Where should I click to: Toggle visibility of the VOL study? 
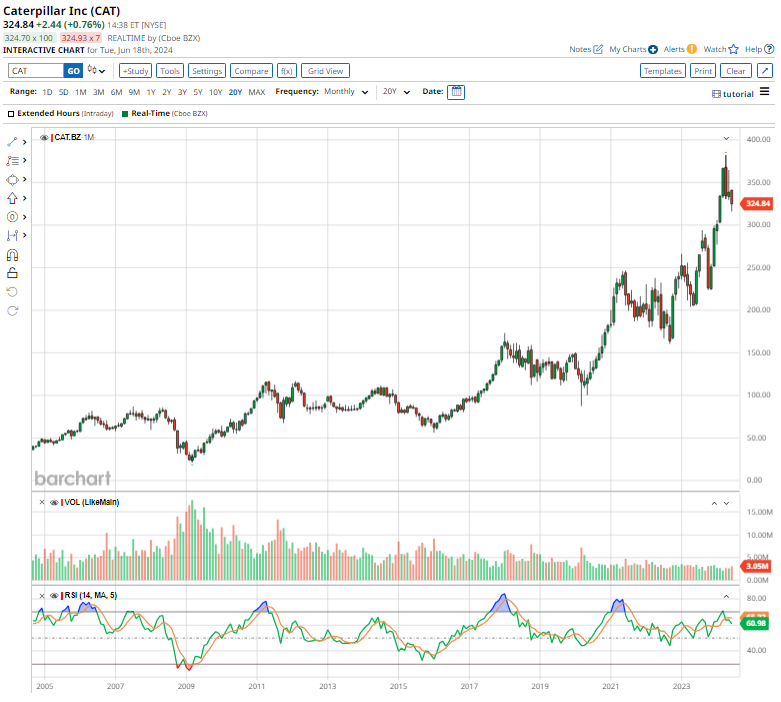[54, 502]
